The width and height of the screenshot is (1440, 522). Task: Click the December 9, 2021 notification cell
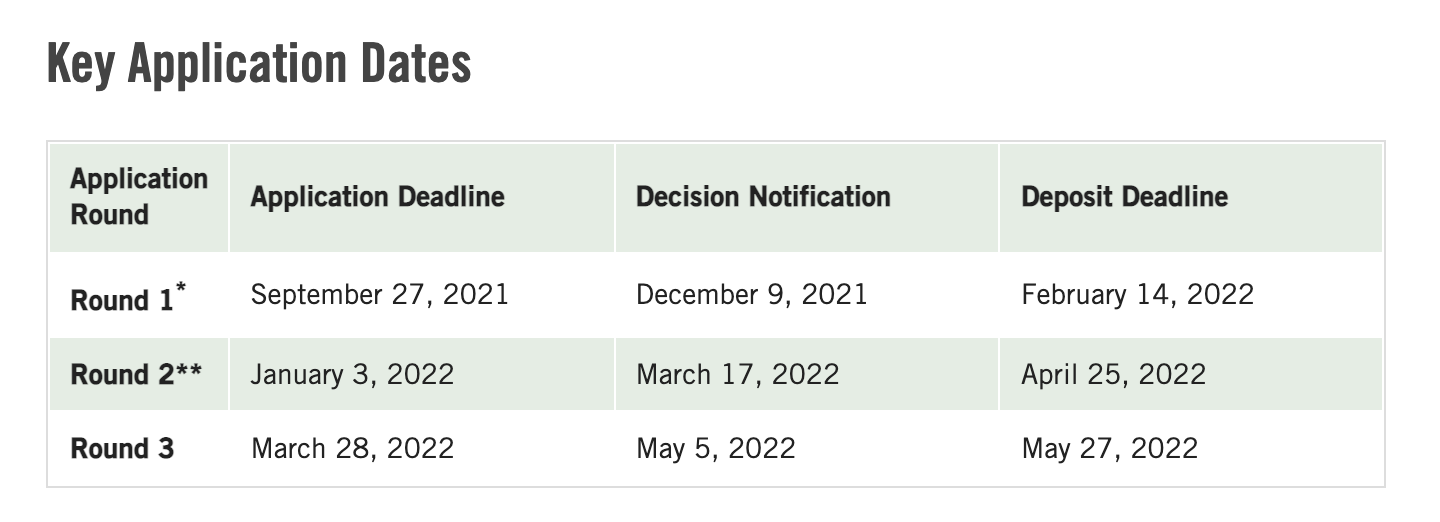[x=752, y=295]
